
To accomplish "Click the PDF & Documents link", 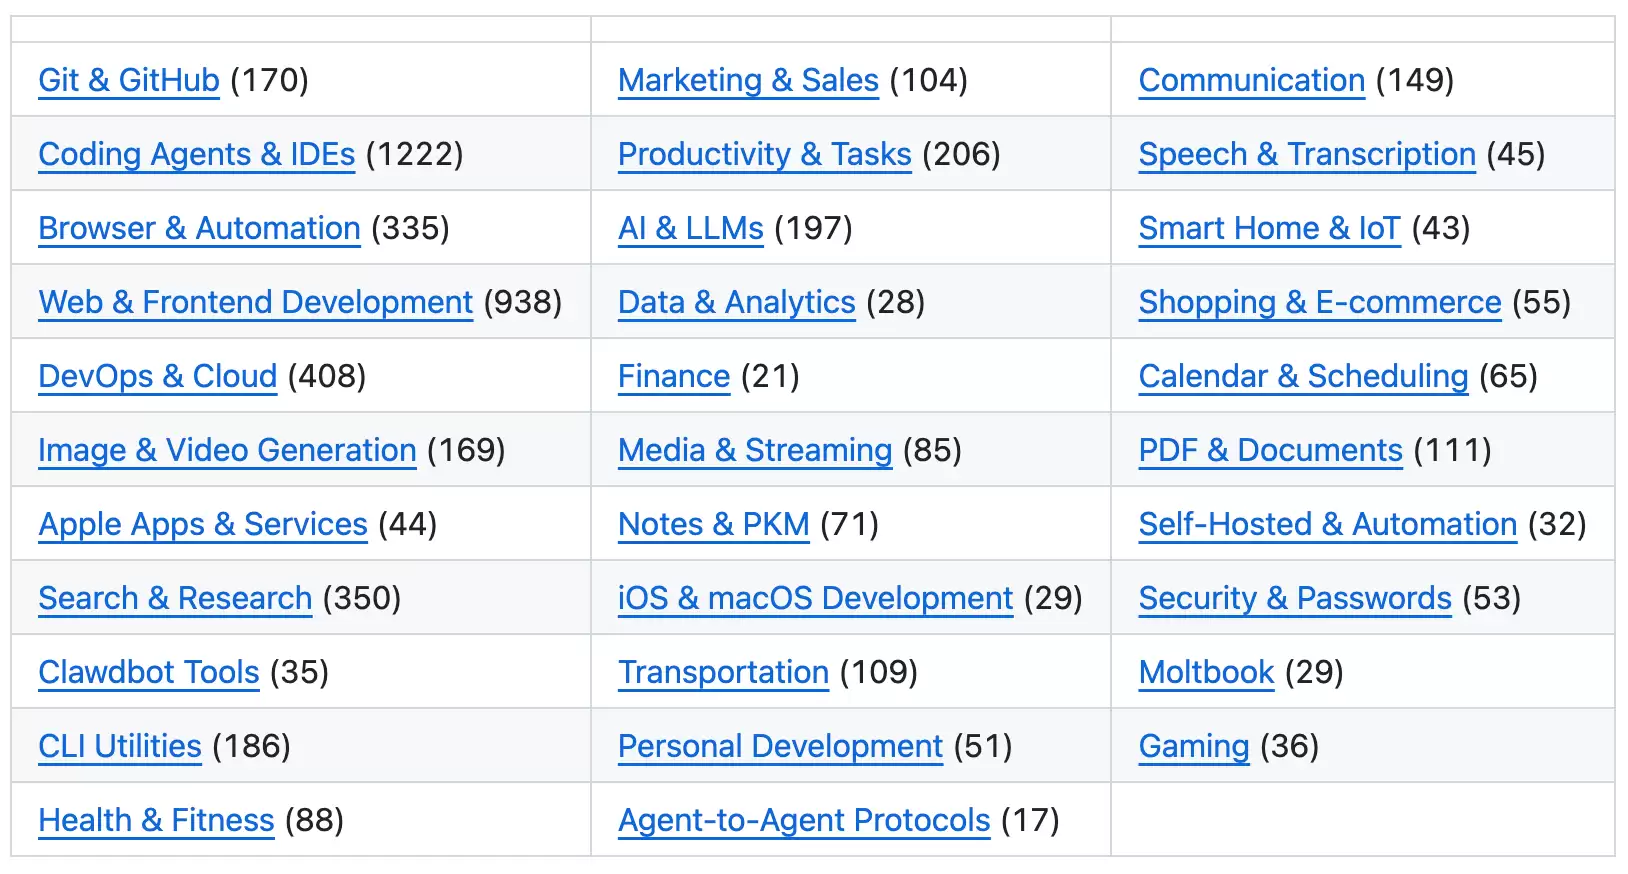I will (x=1270, y=450).
